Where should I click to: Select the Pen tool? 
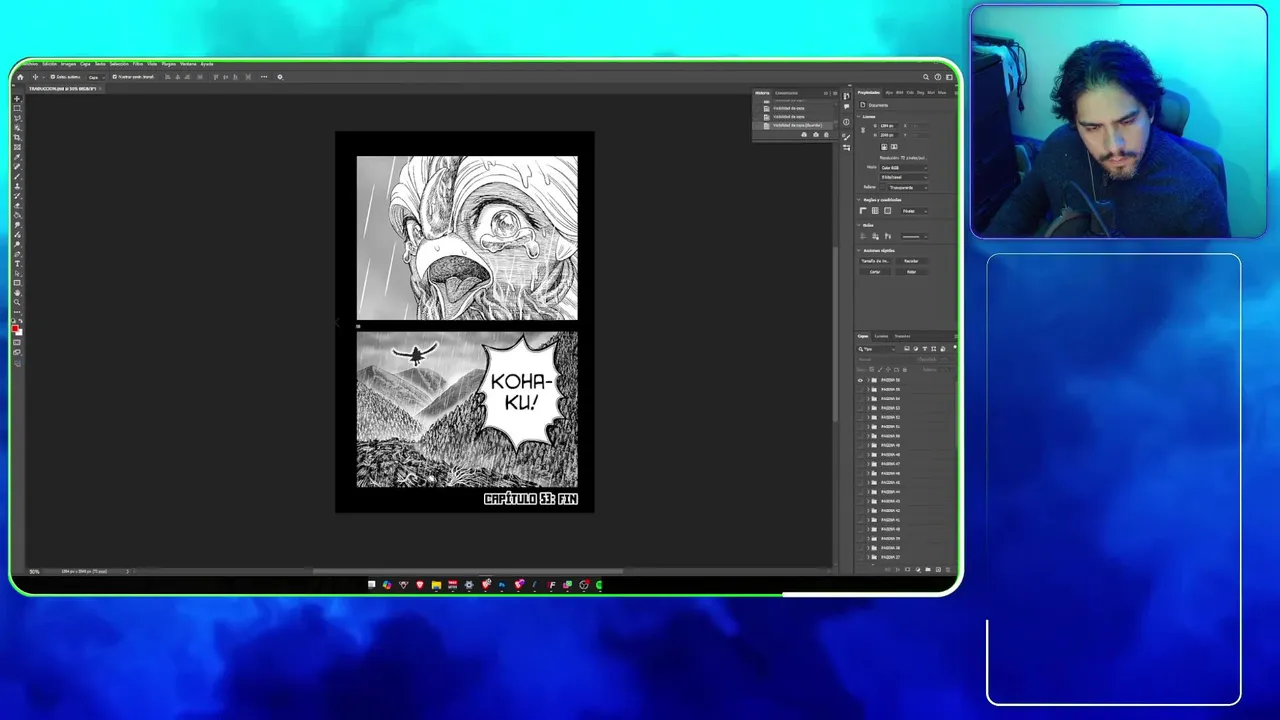(17, 254)
